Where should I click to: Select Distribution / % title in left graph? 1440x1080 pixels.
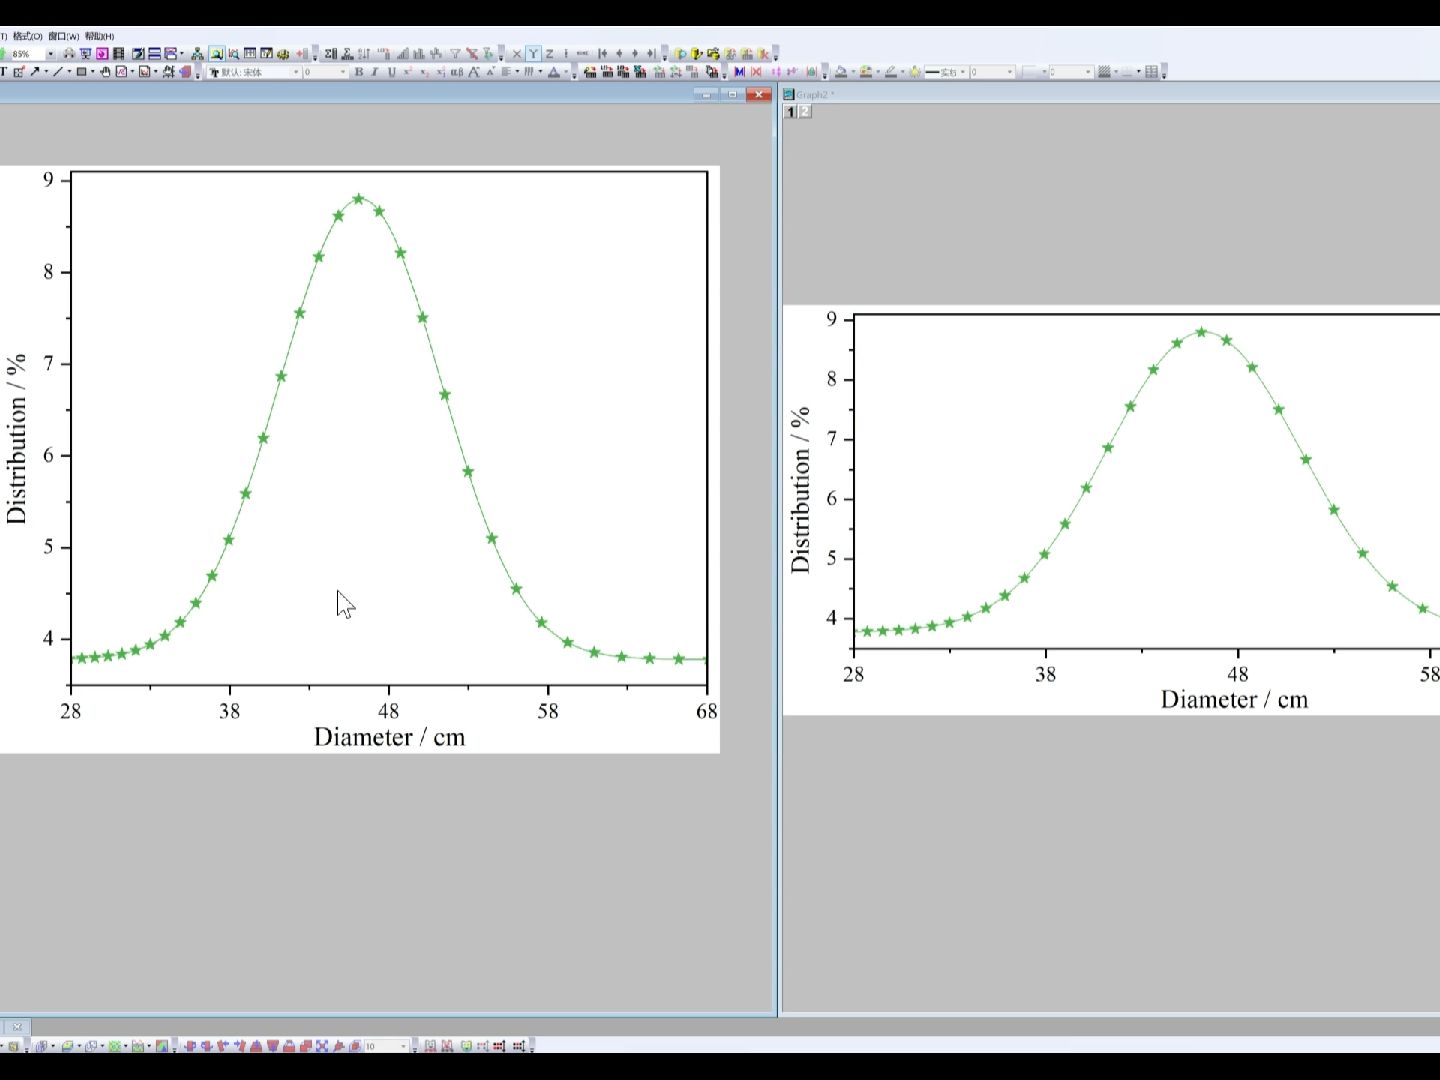16,438
